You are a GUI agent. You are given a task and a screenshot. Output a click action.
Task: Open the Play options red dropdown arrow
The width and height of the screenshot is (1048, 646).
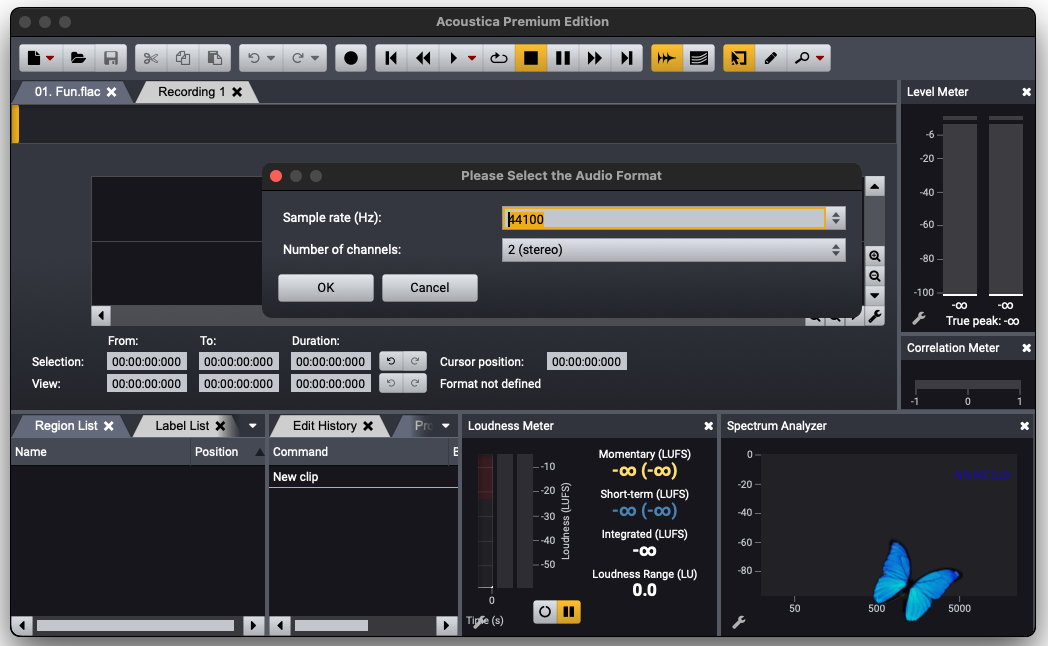tap(472, 58)
